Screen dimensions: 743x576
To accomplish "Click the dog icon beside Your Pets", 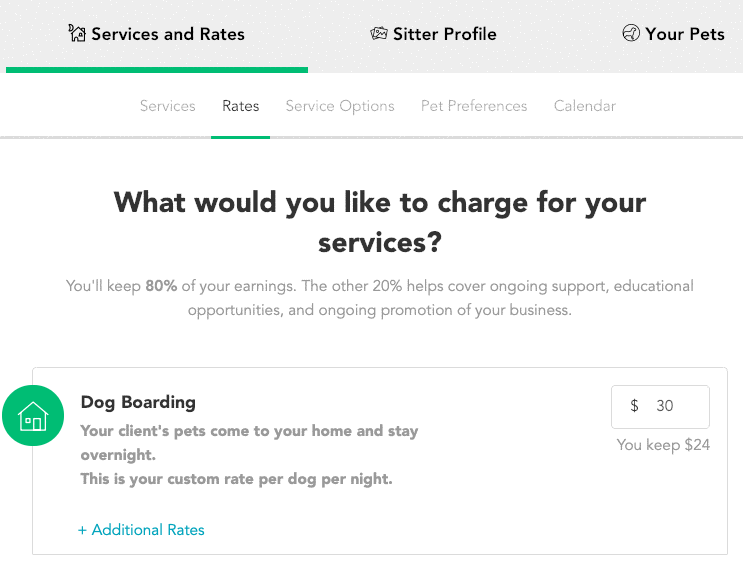I will click(x=631, y=33).
